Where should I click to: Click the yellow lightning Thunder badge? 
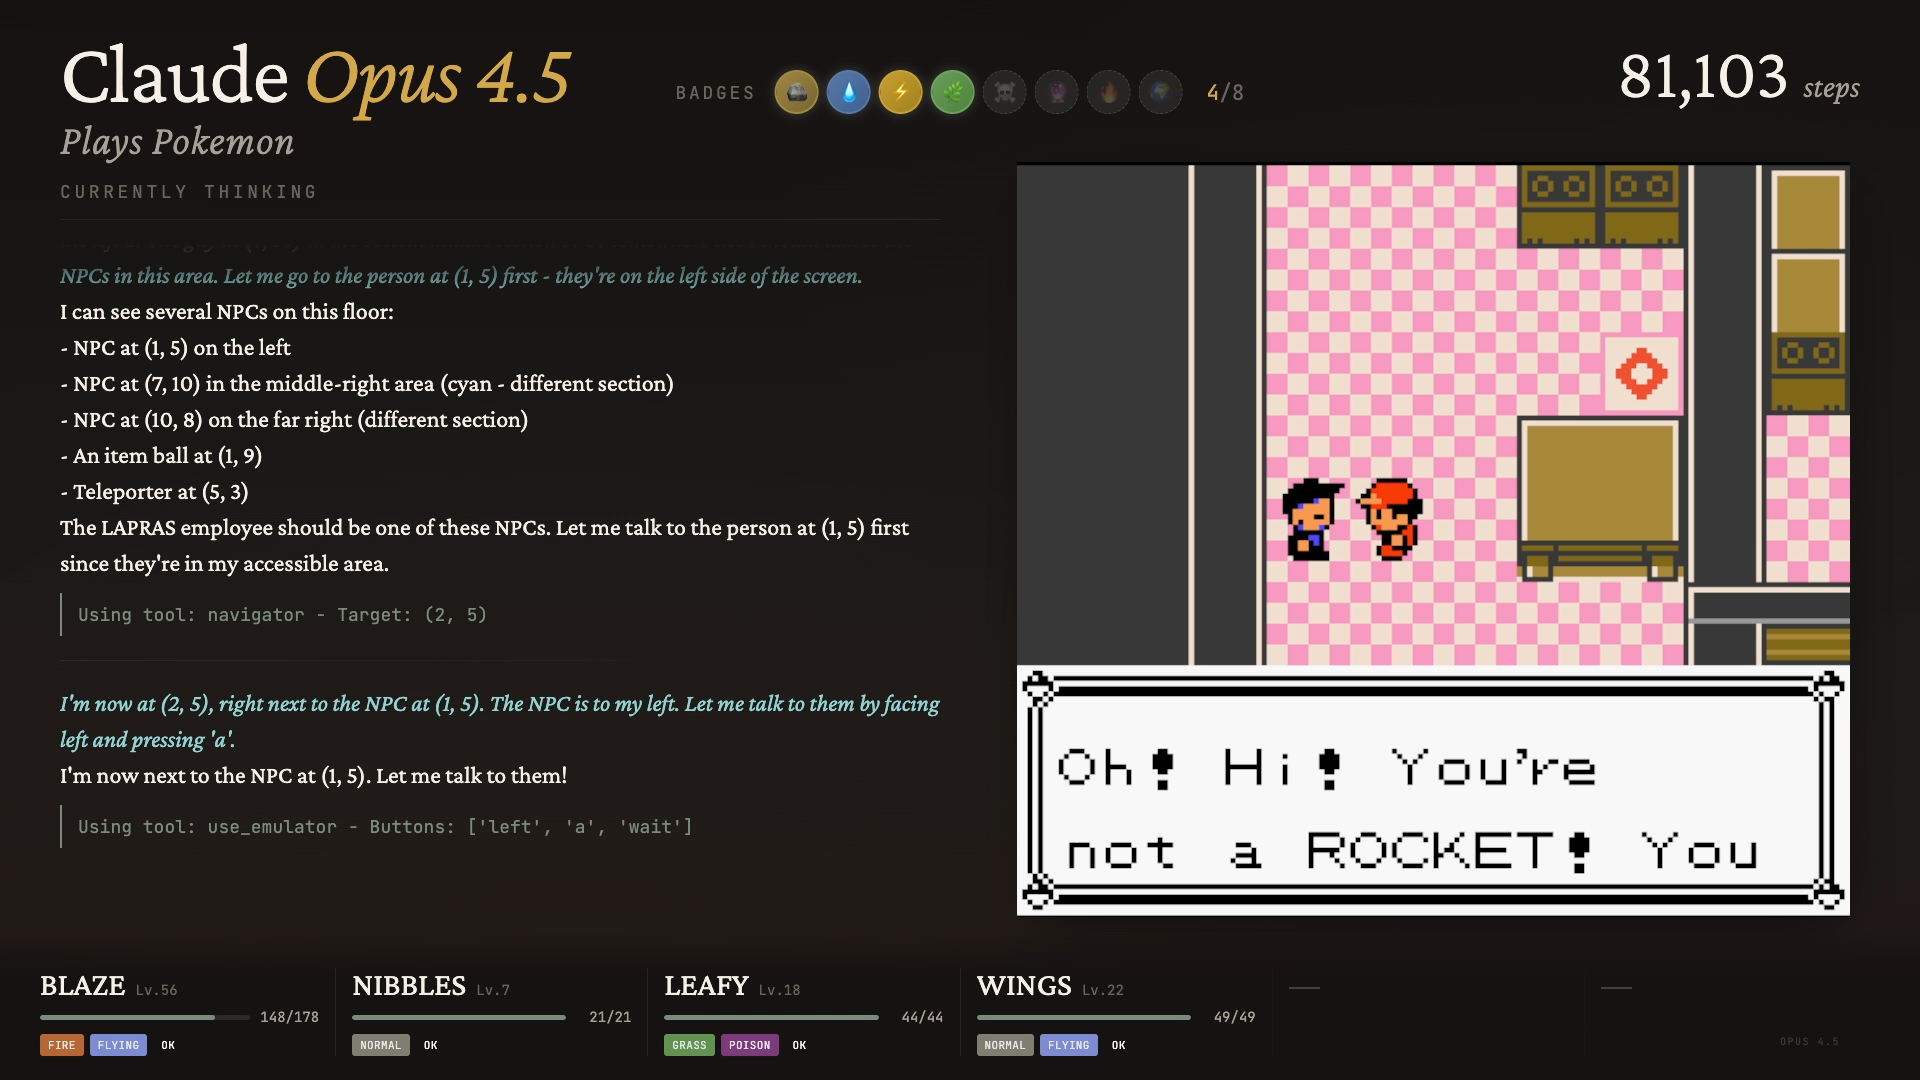[900, 93]
